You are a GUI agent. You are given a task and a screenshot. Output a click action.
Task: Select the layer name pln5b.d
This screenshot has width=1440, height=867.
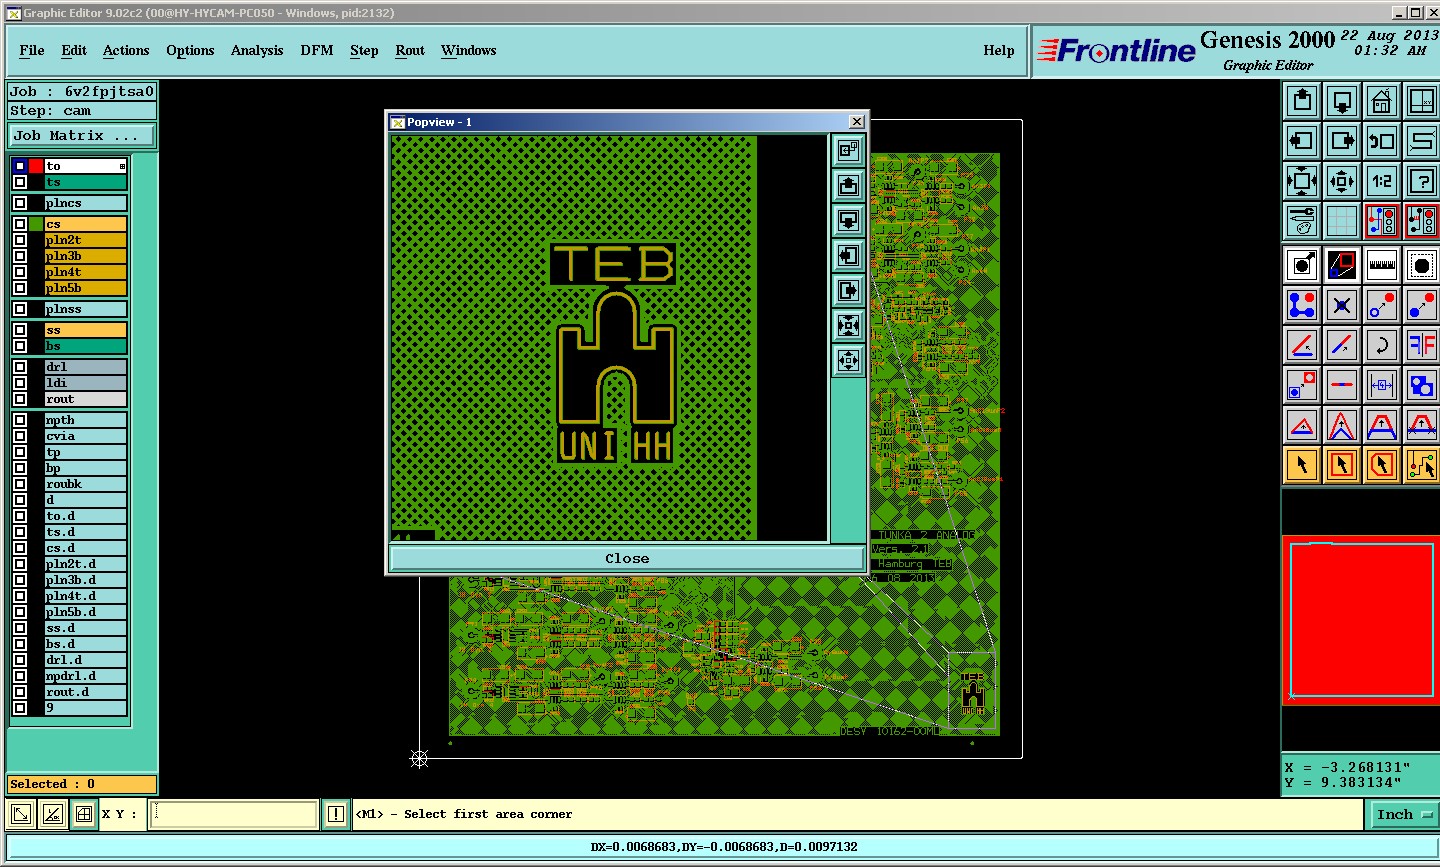[86, 612]
